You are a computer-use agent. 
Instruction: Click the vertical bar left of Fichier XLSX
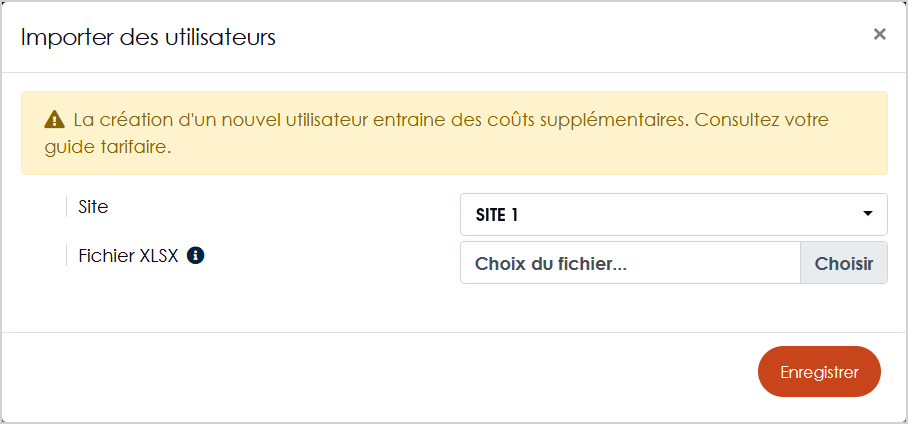pyautogui.click(x=67, y=255)
